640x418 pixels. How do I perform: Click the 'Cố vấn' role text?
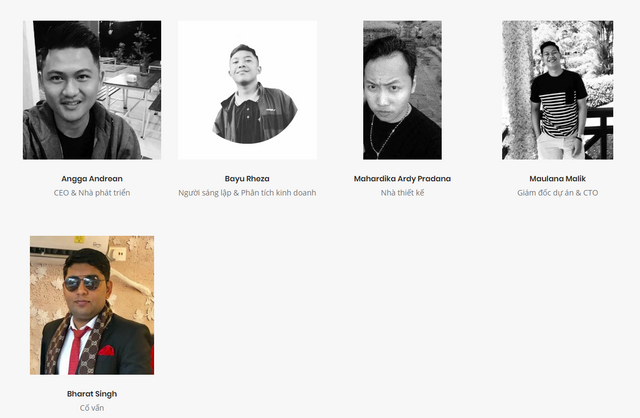92,408
